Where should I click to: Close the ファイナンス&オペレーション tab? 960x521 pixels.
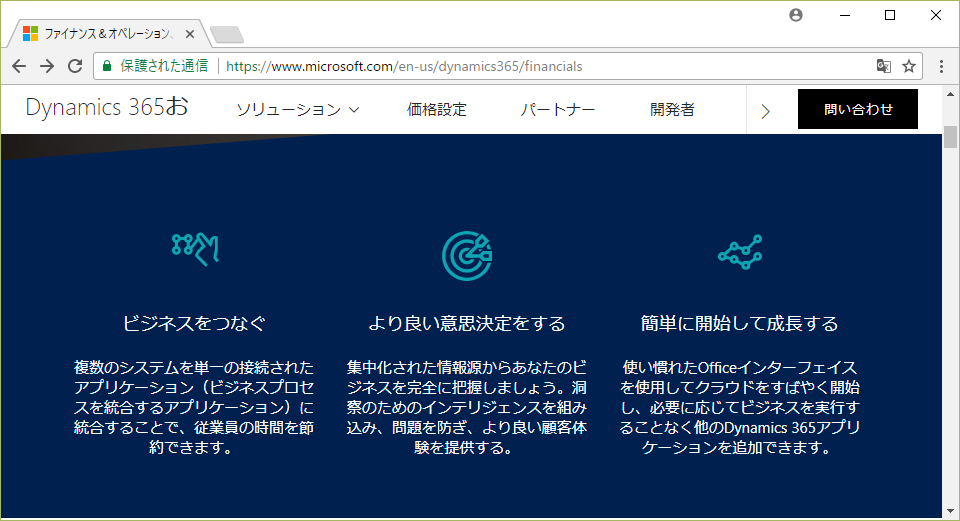[190, 34]
